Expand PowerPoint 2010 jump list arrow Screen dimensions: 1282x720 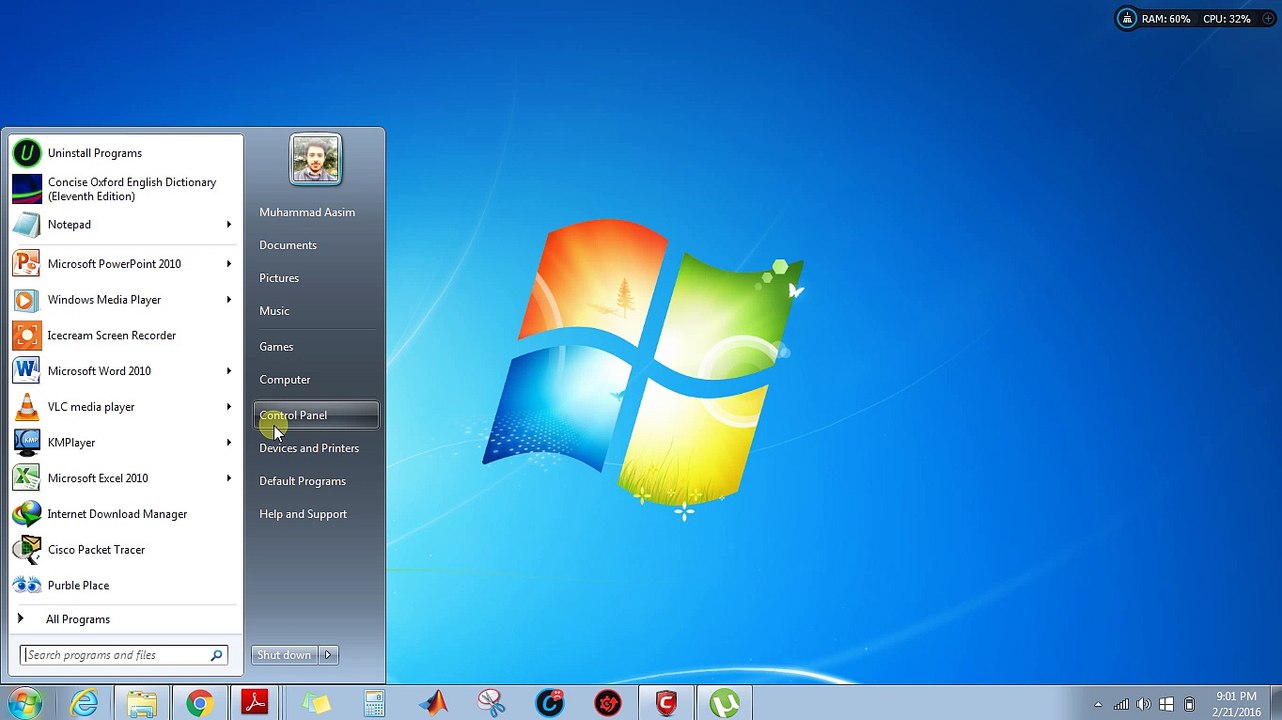tap(229, 264)
